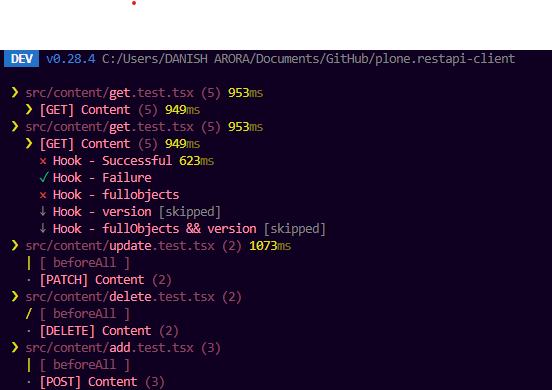Click yellow chevron beside add.test.tsx
The image size is (552, 390).
[x=15, y=347]
